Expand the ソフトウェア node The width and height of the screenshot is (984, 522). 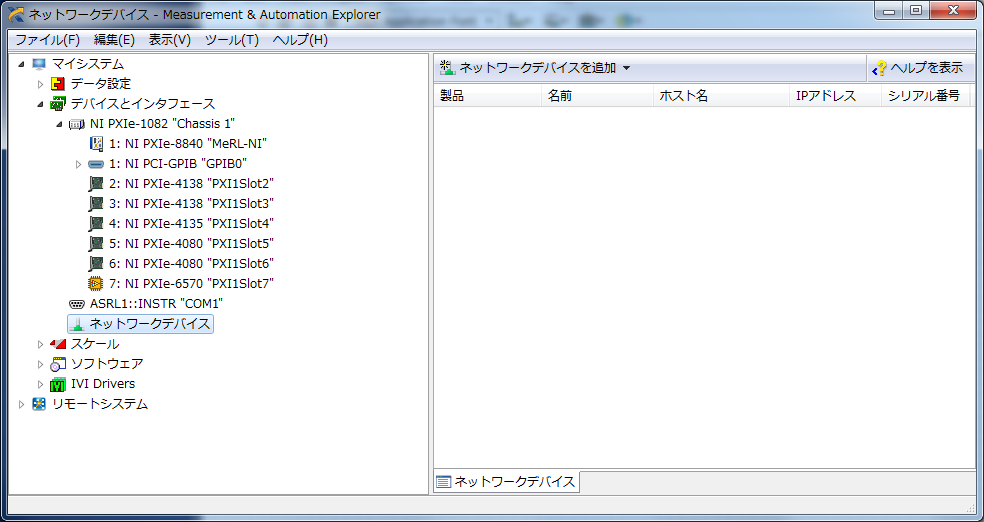click(x=40, y=365)
